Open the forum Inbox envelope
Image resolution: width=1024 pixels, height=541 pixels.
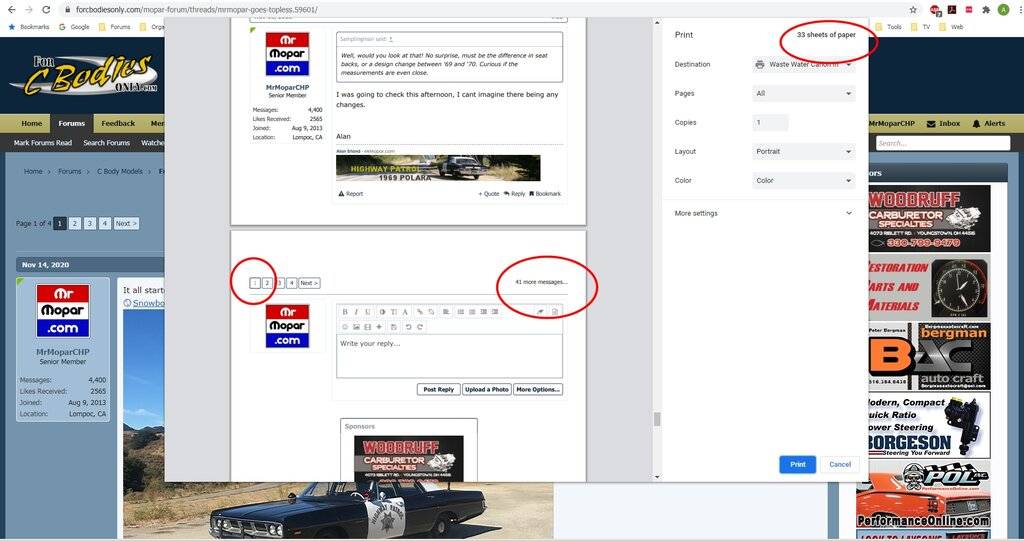(943, 123)
